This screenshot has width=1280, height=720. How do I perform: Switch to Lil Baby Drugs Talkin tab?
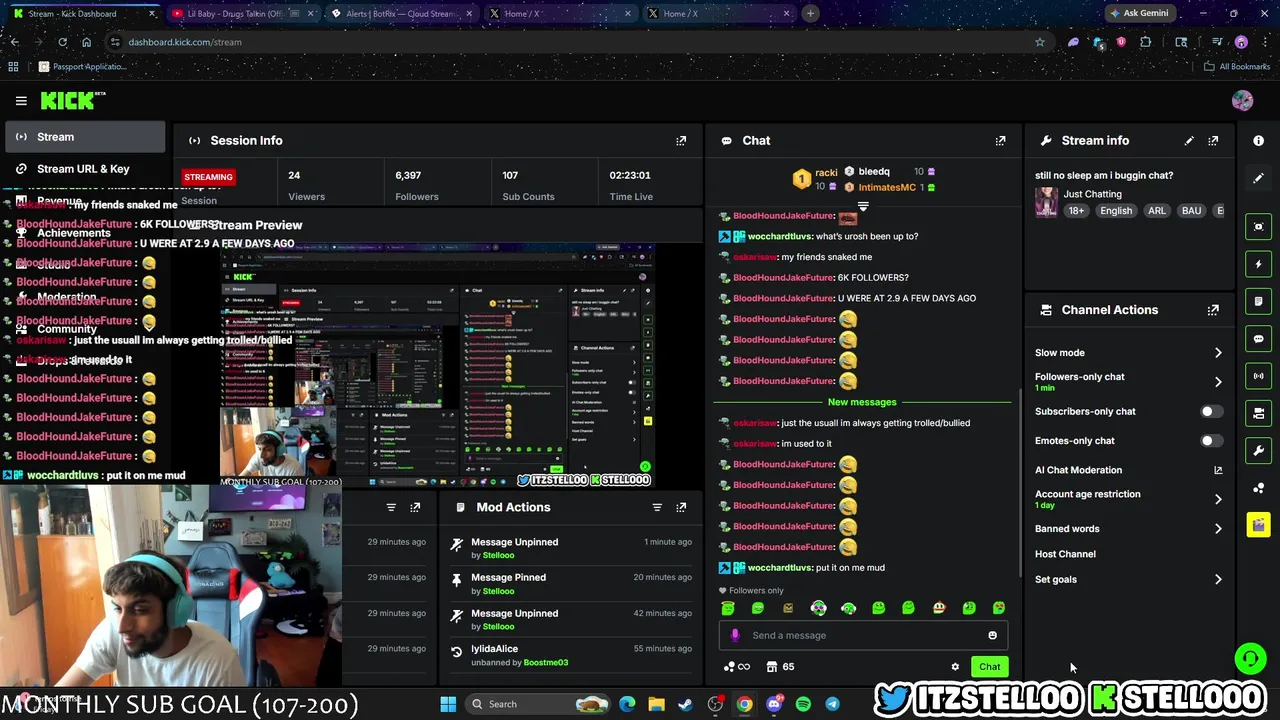tap(240, 14)
